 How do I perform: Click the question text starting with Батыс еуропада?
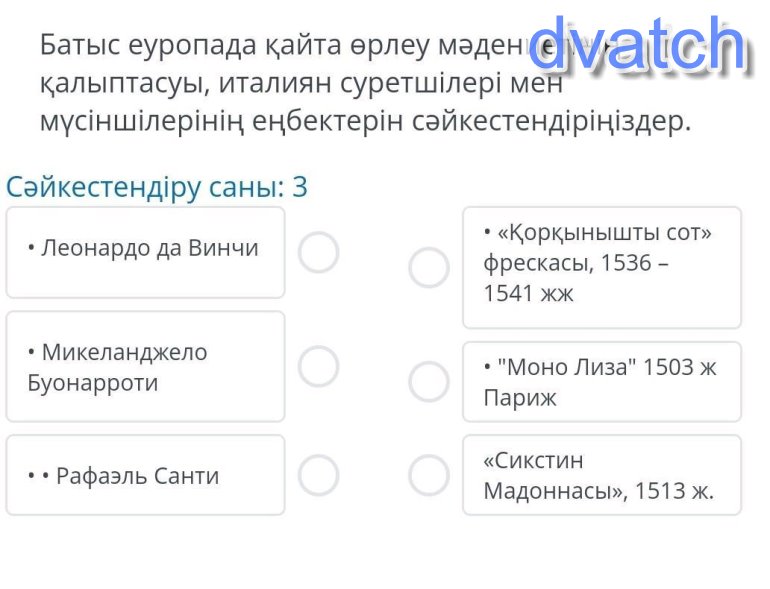click(x=366, y=83)
